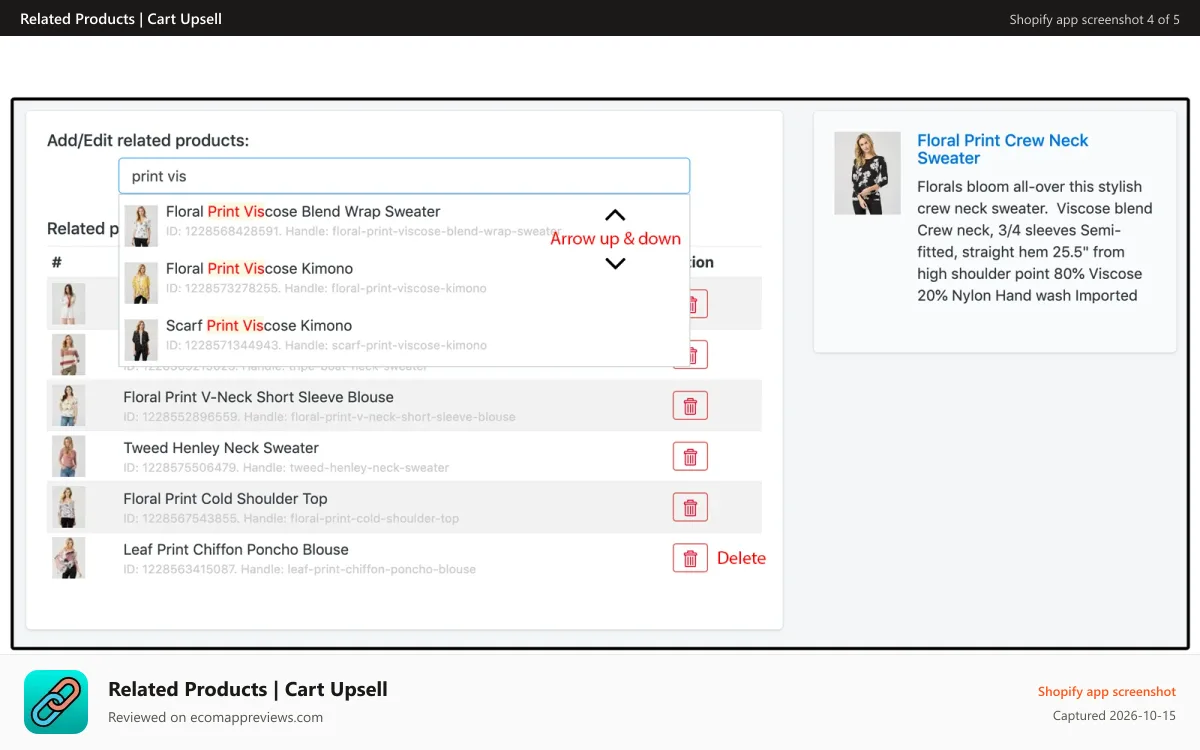Screen dimensions: 1200x750
Task: Delete the Floral Print V-Neck Short Sleeve Blouse row
Action: (x=690, y=405)
